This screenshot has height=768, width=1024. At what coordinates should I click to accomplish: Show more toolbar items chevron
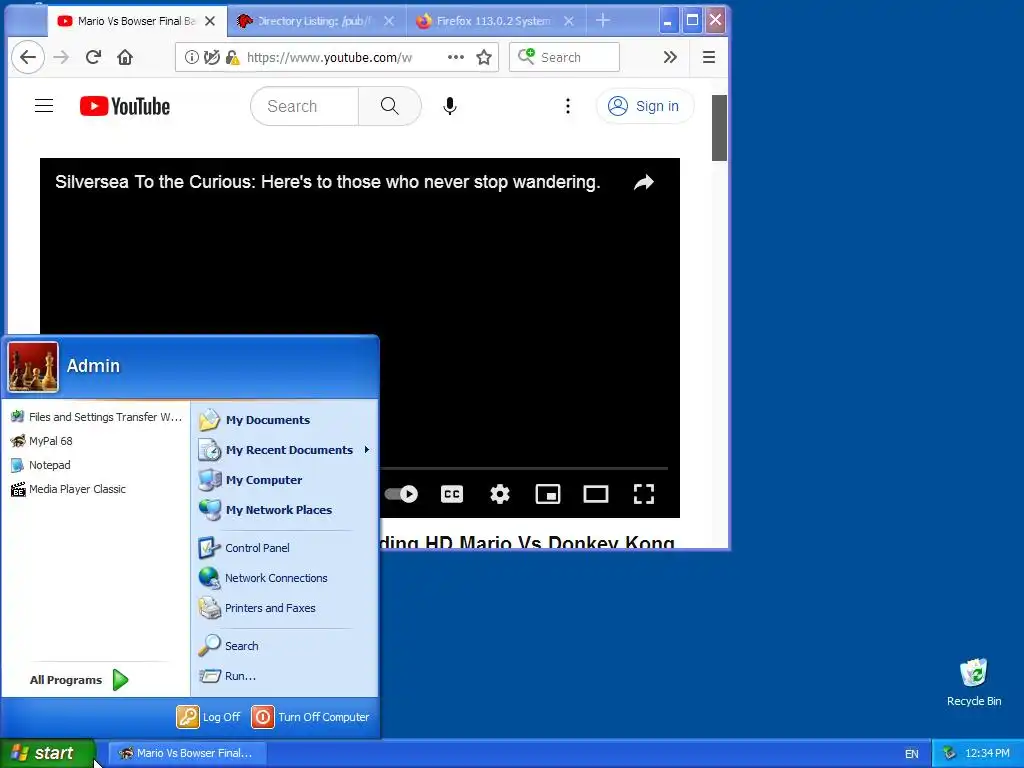click(670, 57)
